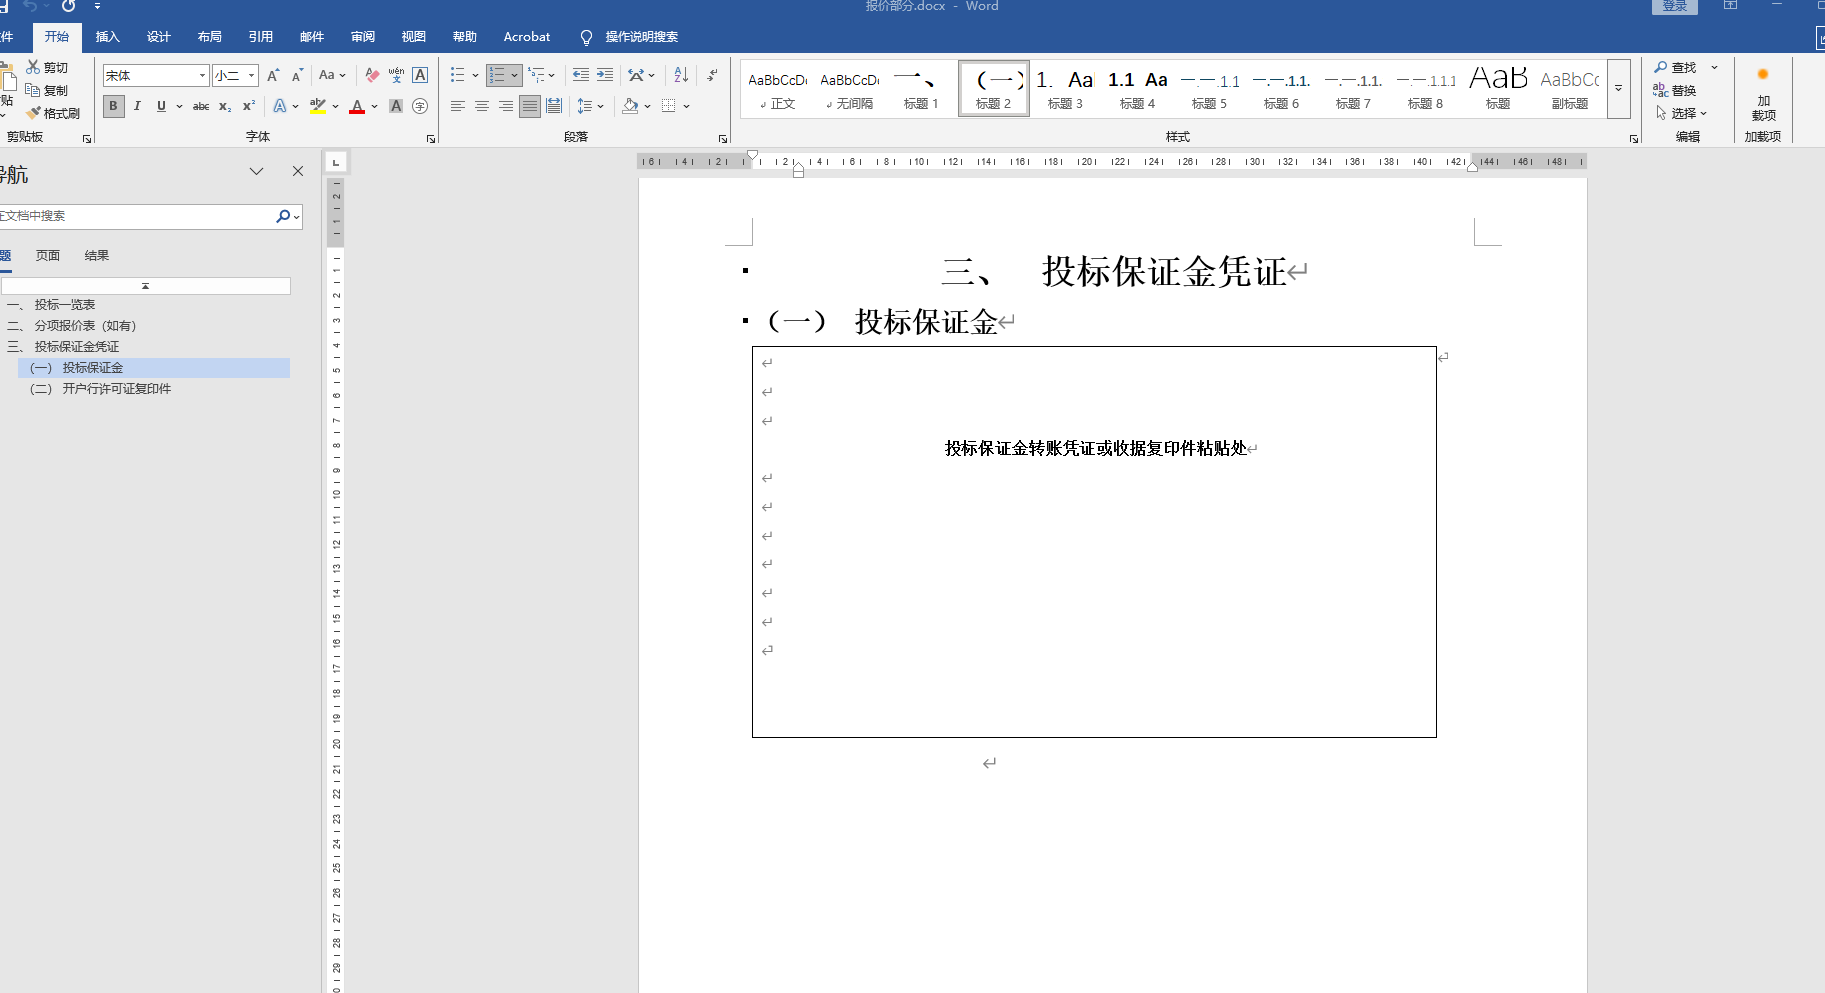Select 开户行许可证复印件 in navigation tree

[x=116, y=389]
